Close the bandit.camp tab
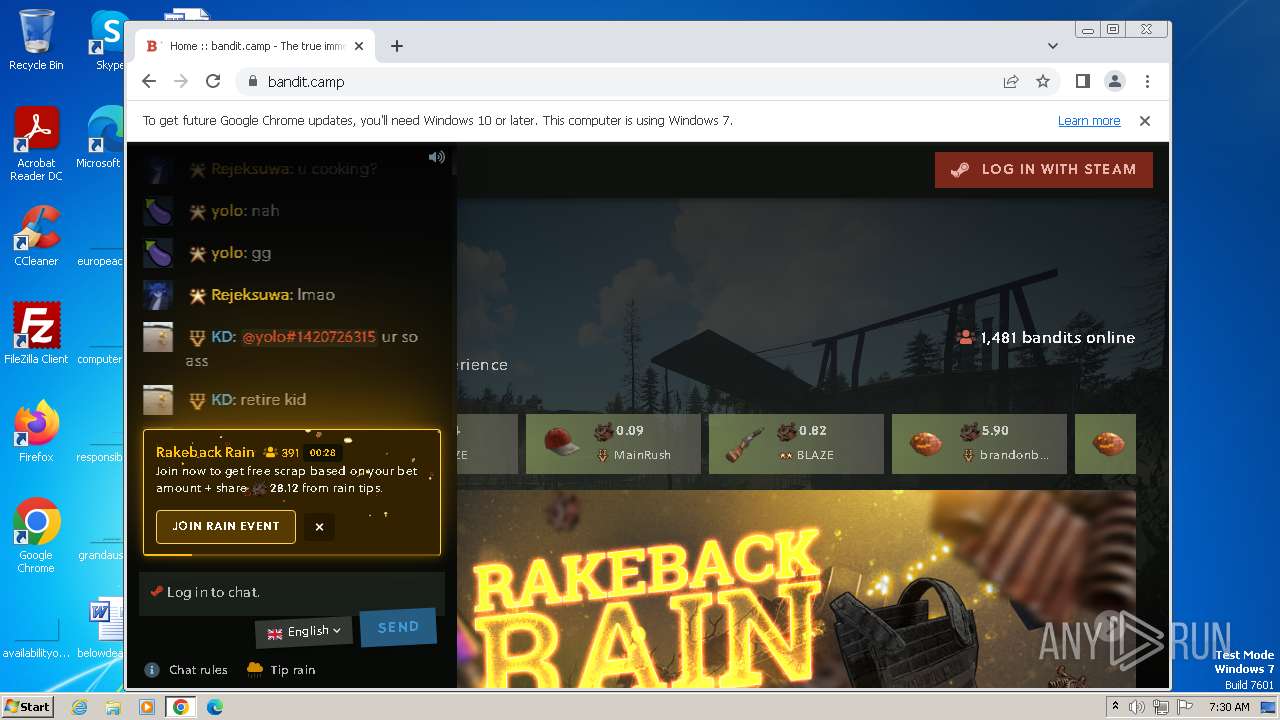Screen dimensions: 1280x720 pos(359,46)
